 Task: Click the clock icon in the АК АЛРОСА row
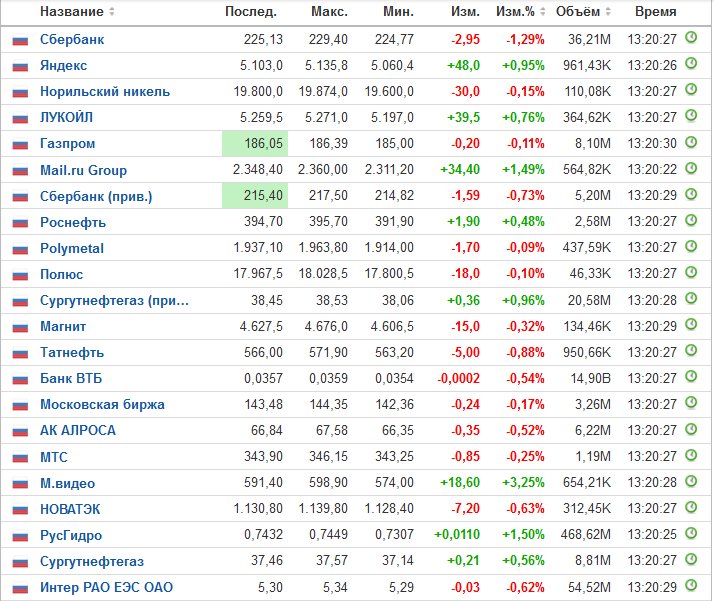(691, 429)
